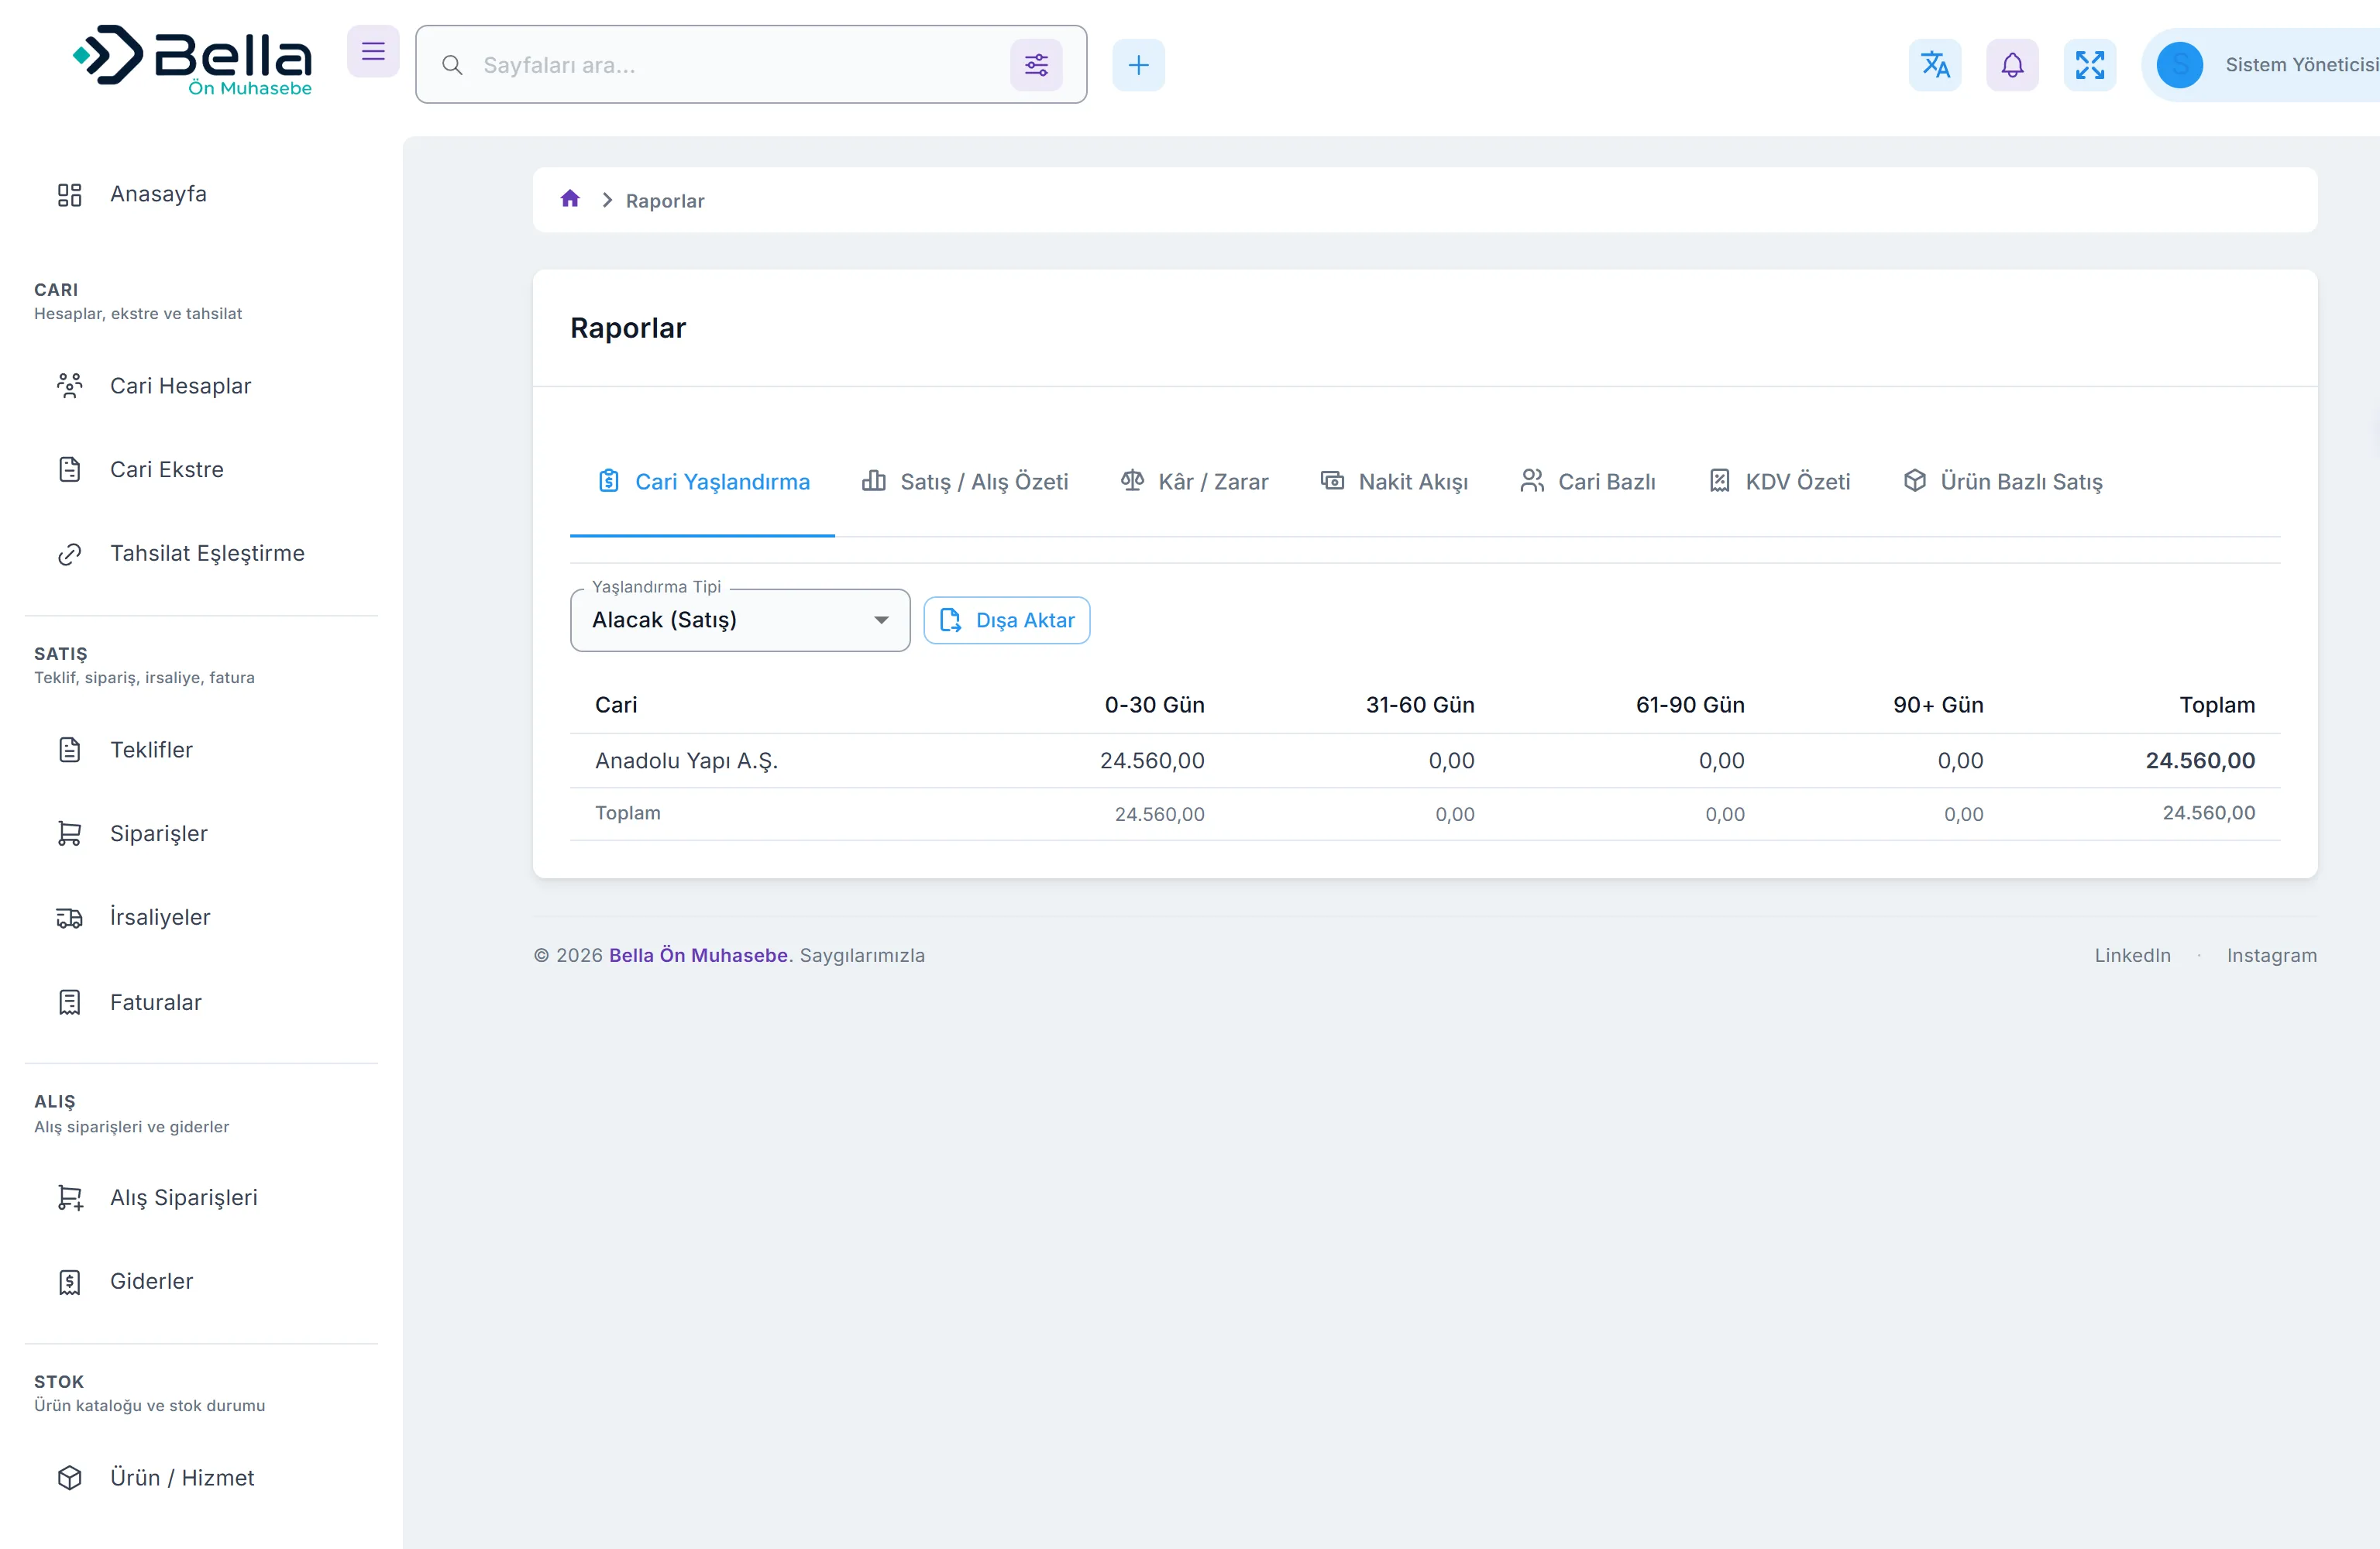Click the plus quick-add button
The width and height of the screenshot is (2380, 1549).
(1138, 65)
